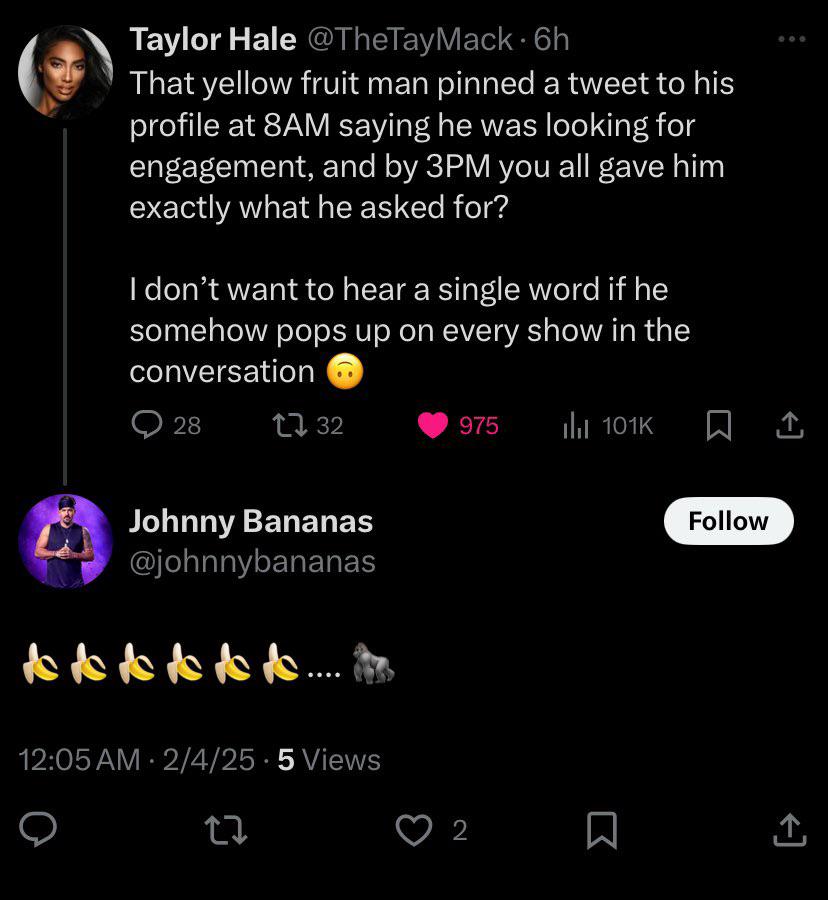Bookmark Johnny Bananas' tweet
828x900 pixels.
tap(601, 829)
